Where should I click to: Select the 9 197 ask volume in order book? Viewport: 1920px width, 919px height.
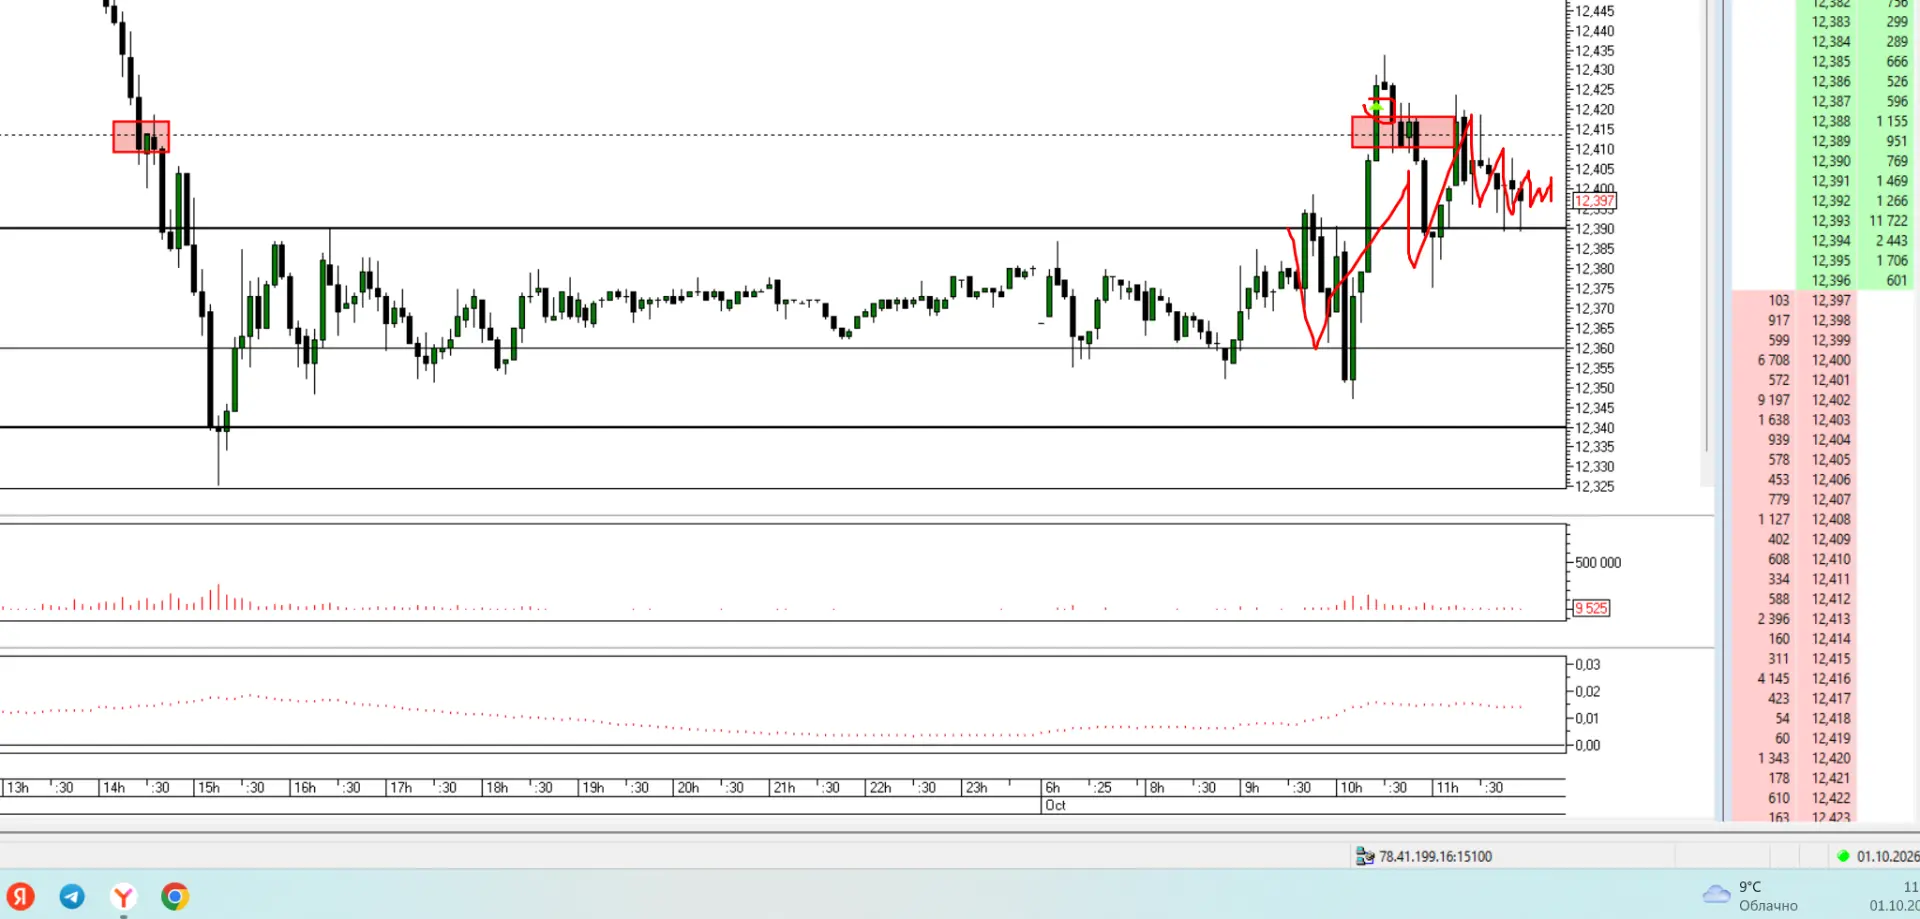tap(1773, 400)
